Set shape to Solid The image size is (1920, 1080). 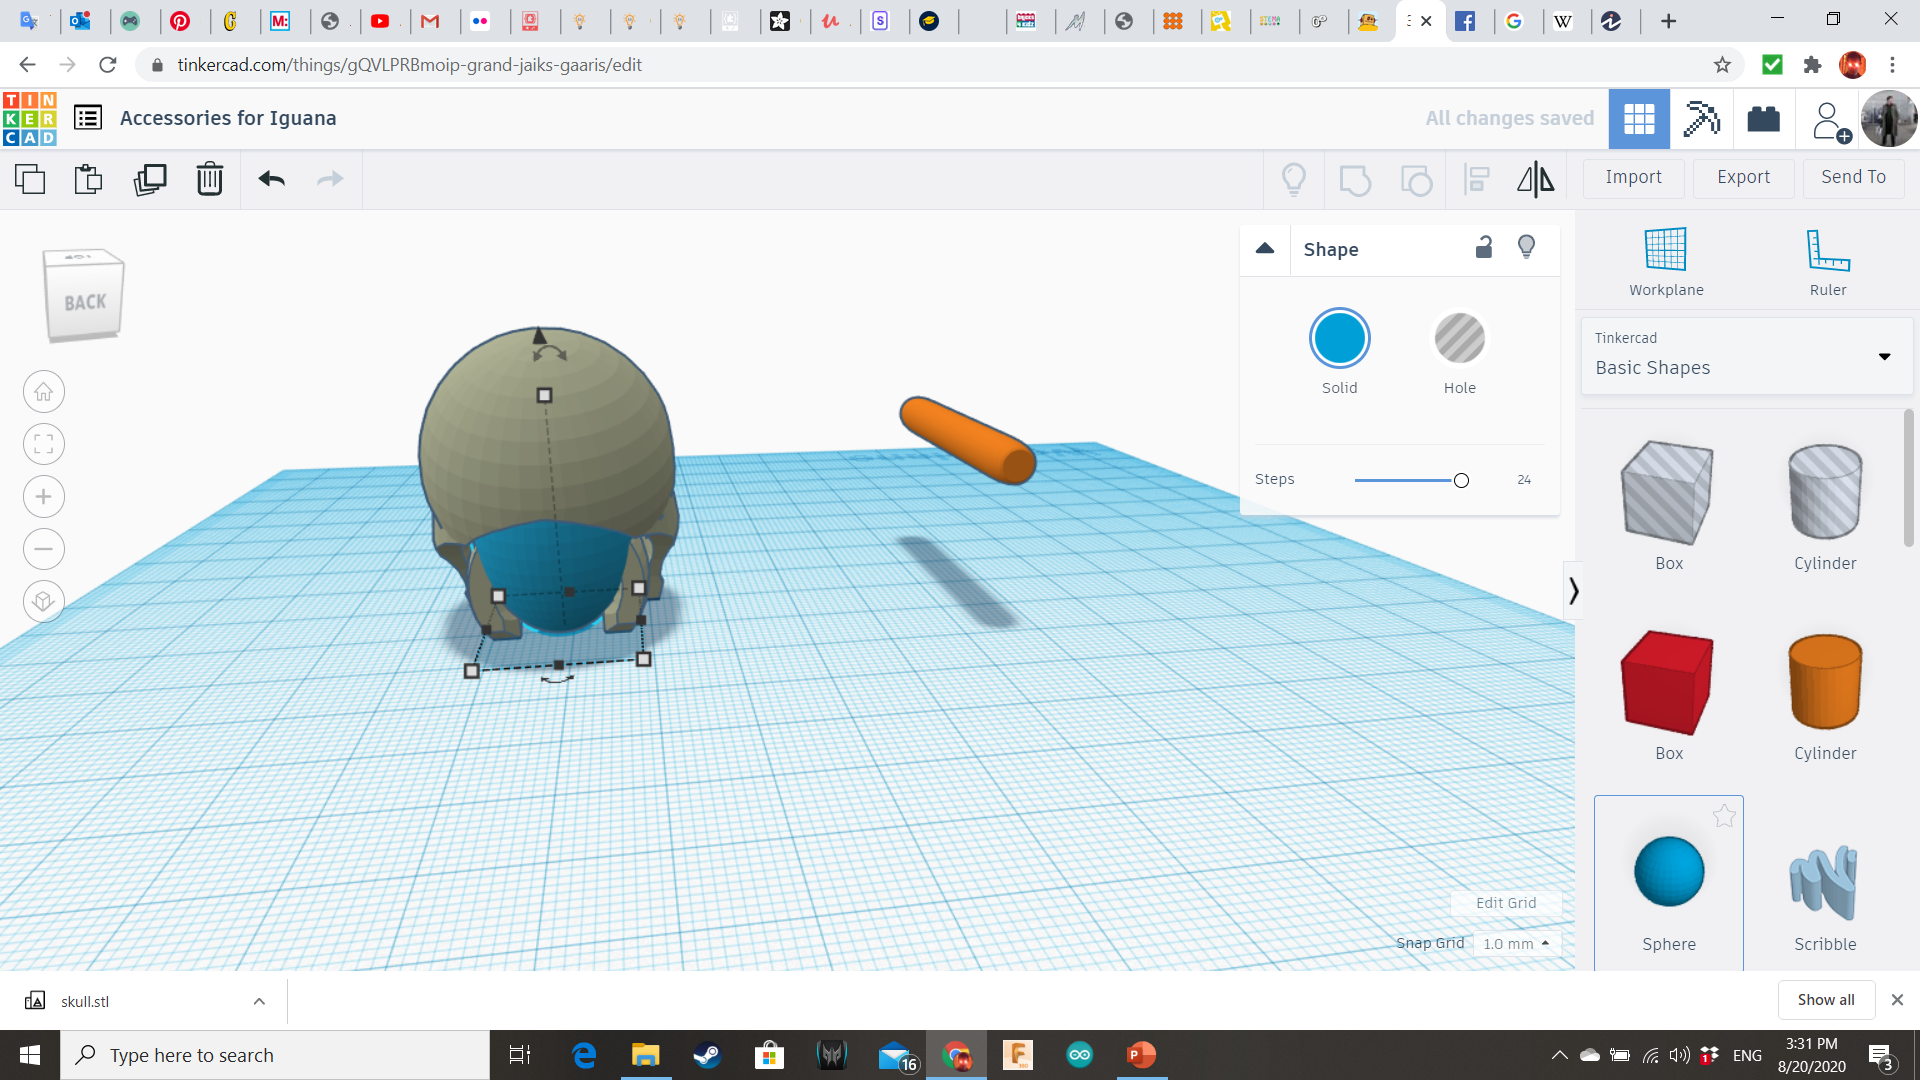coord(1339,339)
